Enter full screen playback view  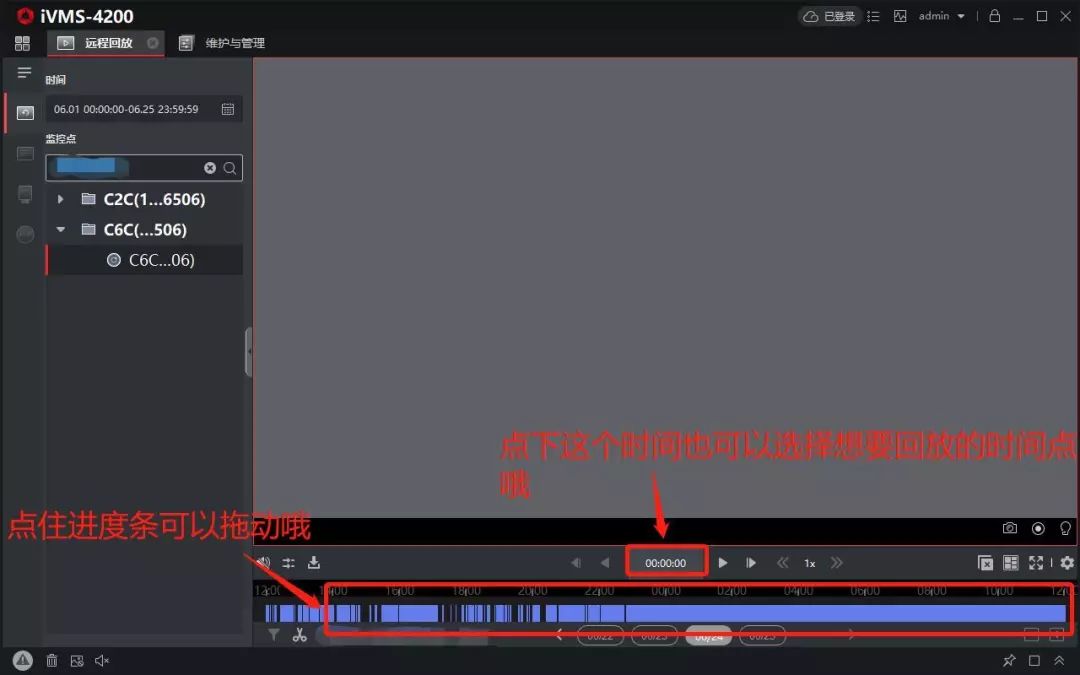coord(1036,563)
